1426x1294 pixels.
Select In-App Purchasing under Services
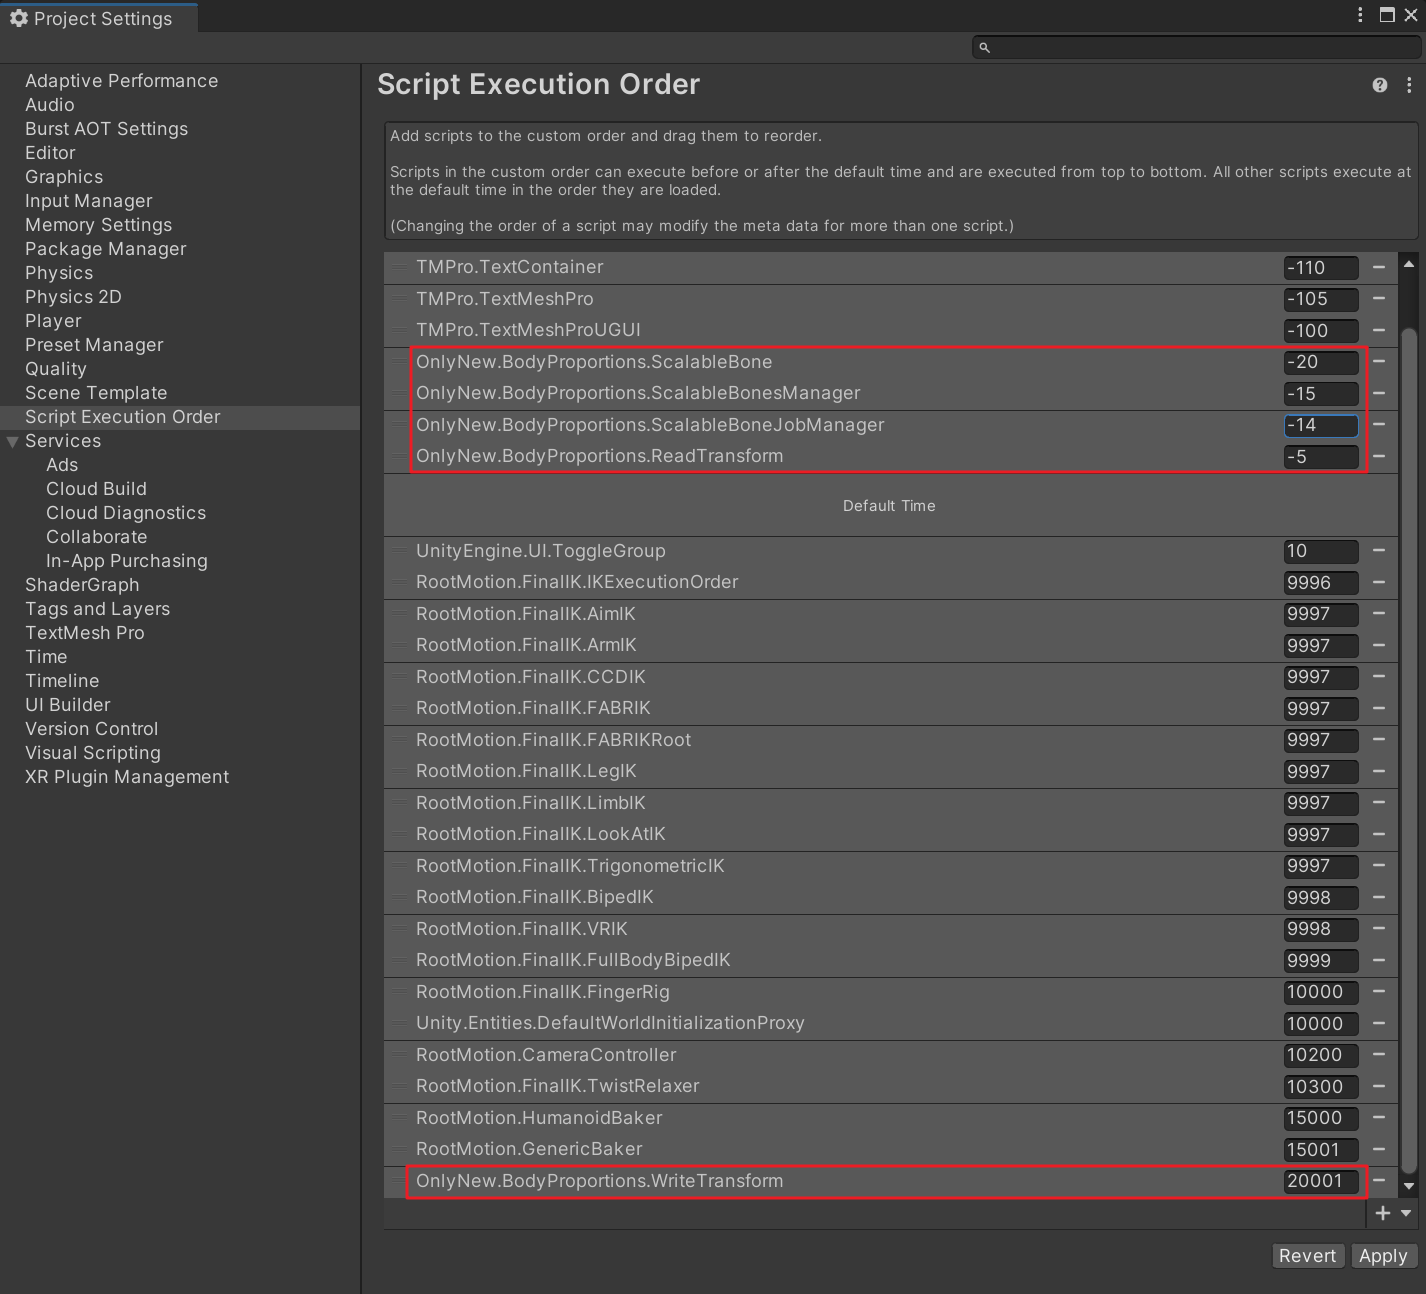[127, 561]
